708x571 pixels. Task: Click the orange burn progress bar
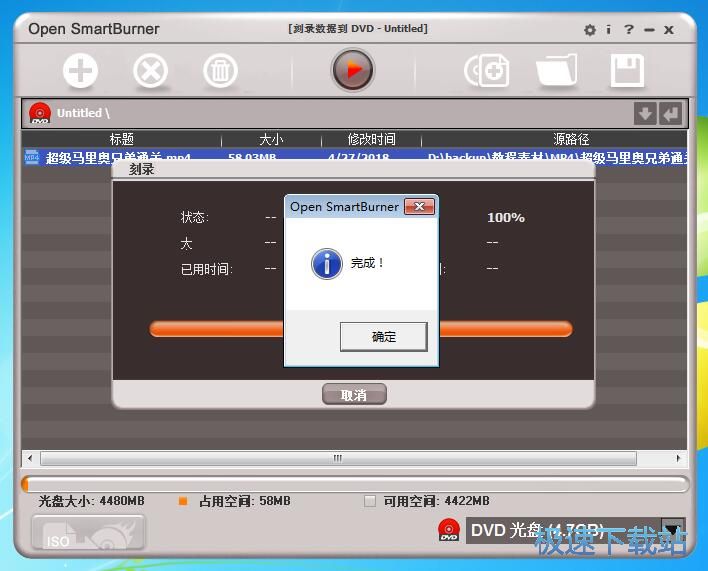pos(361,329)
